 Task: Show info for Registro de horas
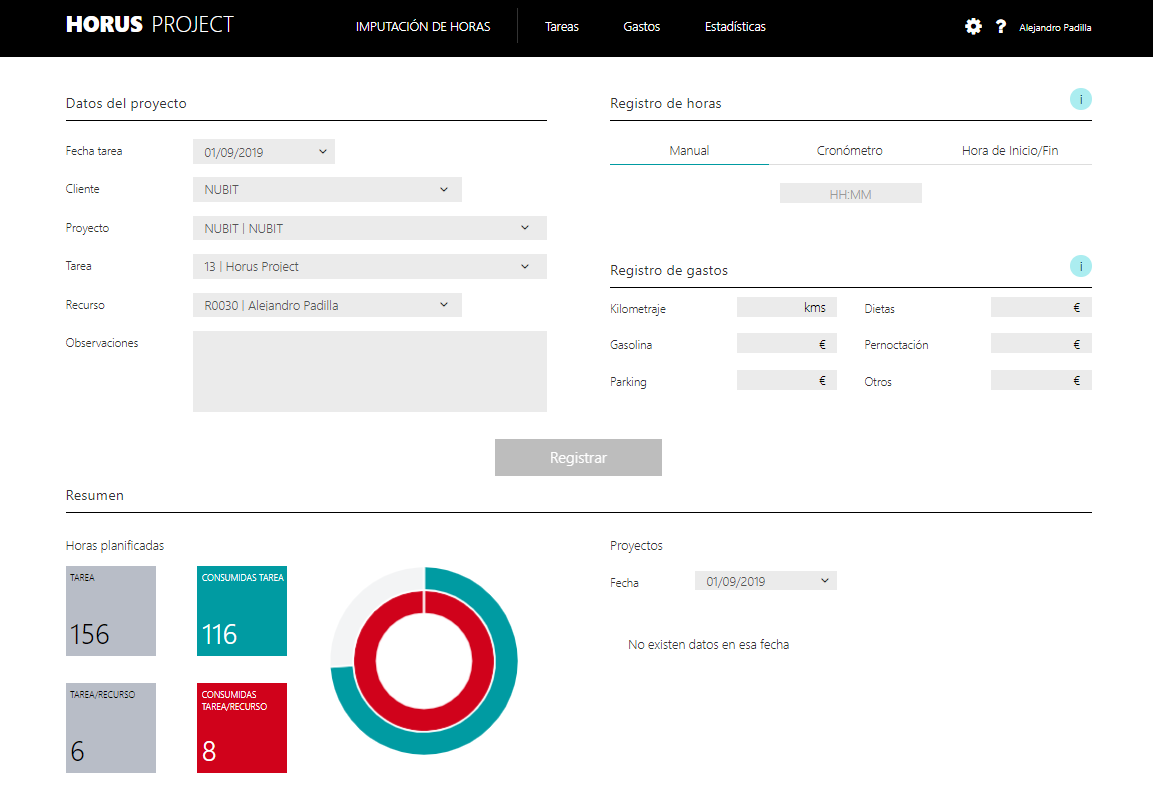(1080, 99)
